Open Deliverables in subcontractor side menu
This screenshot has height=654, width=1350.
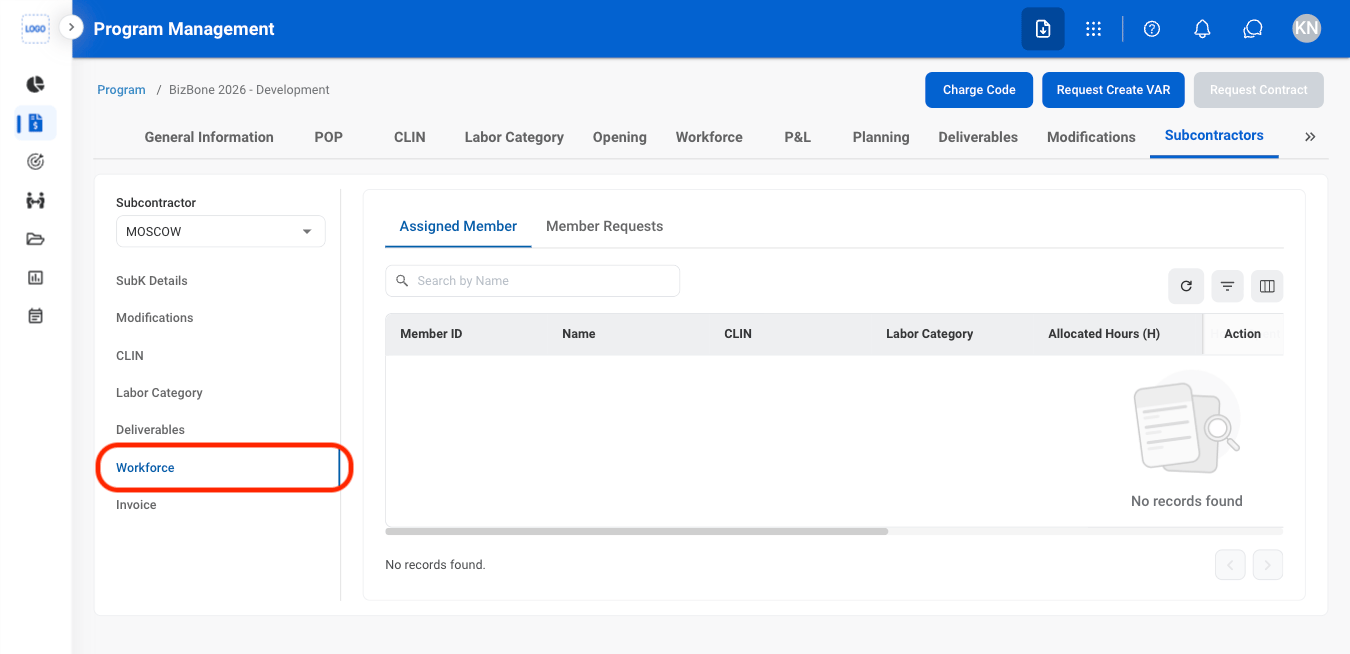click(150, 430)
